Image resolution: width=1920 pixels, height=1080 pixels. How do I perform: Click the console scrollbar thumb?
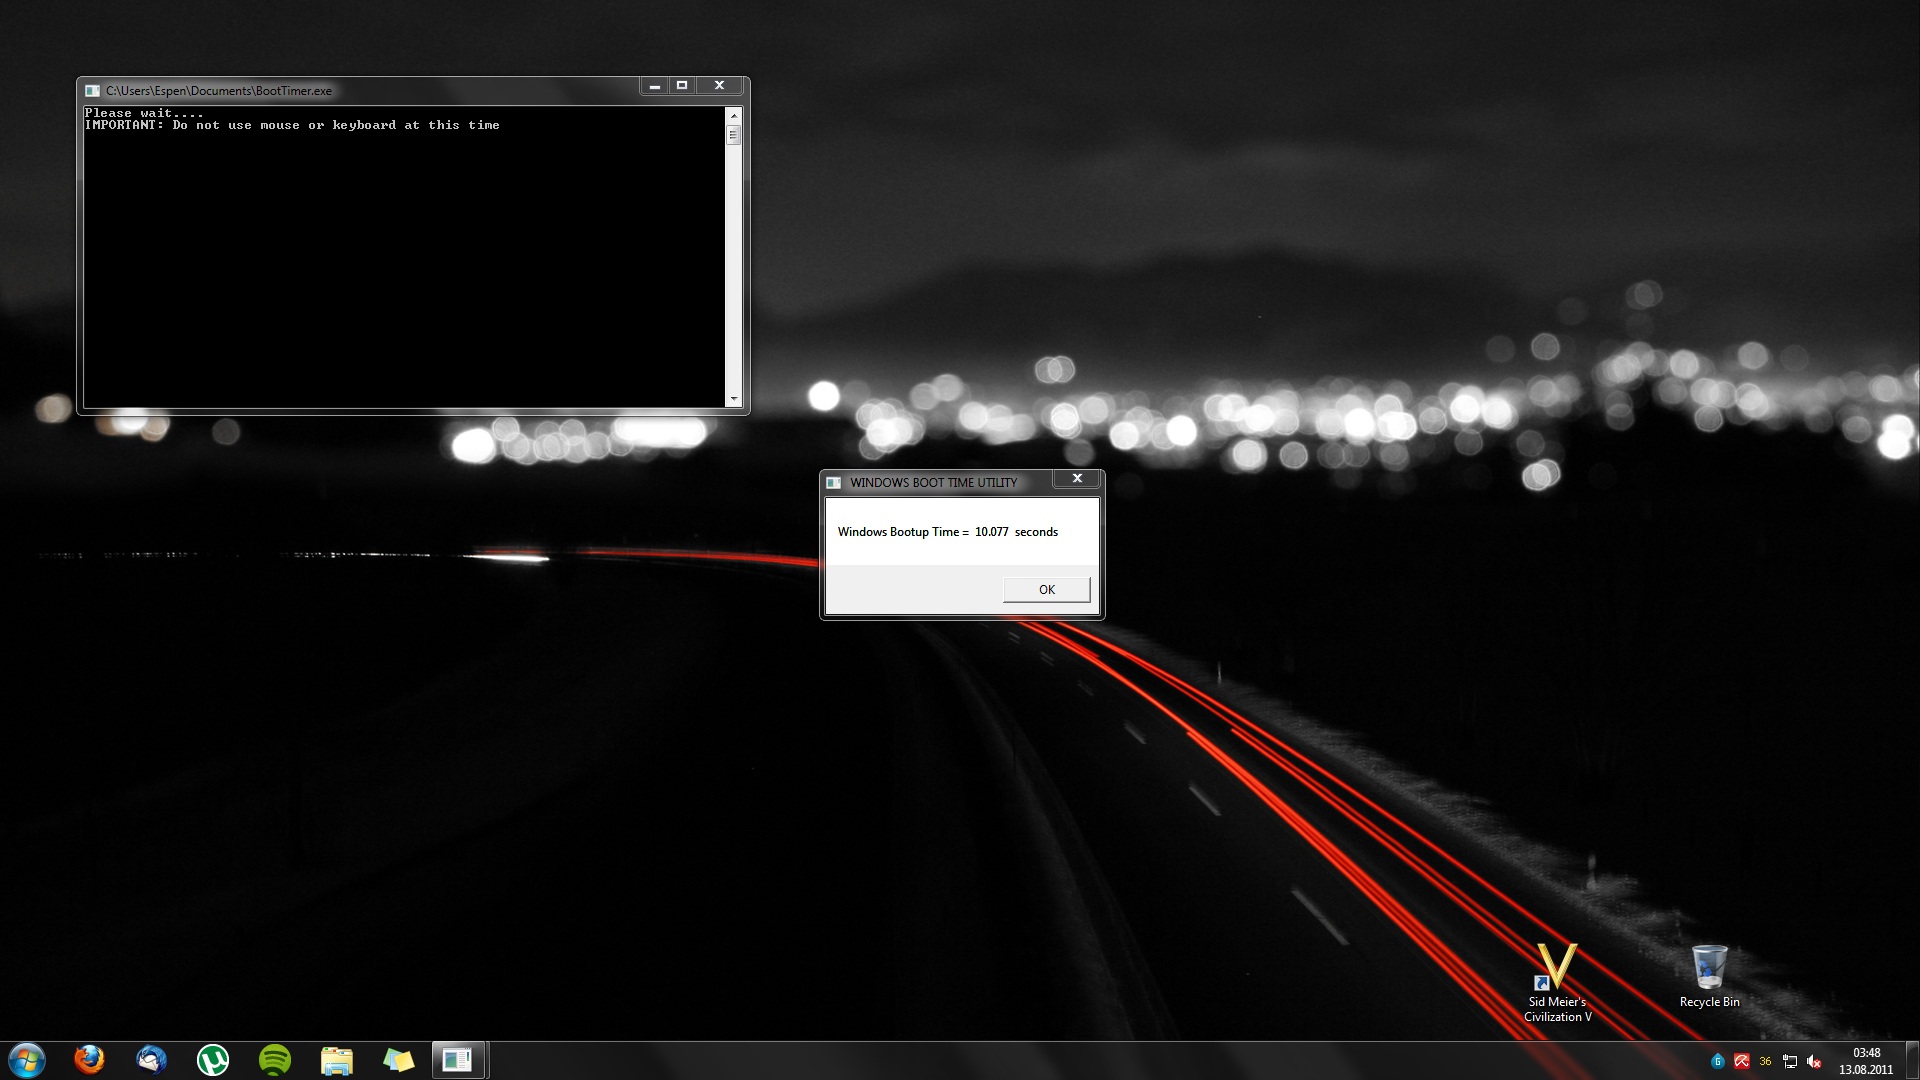click(734, 134)
